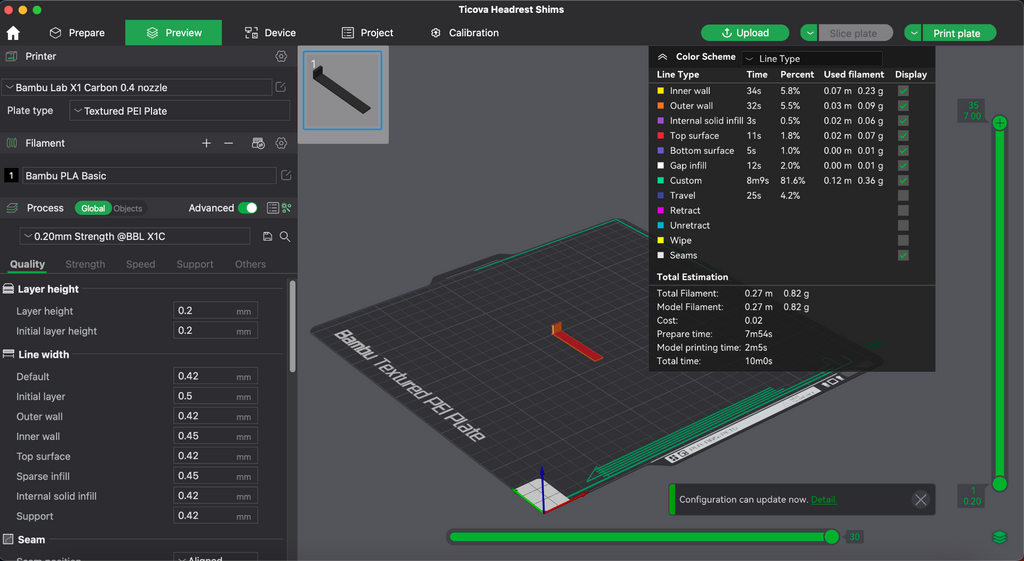Click the Slice plate button
The width and height of the screenshot is (1024, 561).
856,33
